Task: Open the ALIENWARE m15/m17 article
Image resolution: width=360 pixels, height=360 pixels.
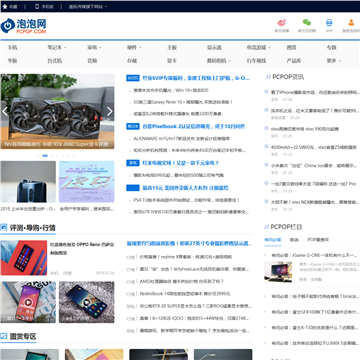Action: [181, 138]
